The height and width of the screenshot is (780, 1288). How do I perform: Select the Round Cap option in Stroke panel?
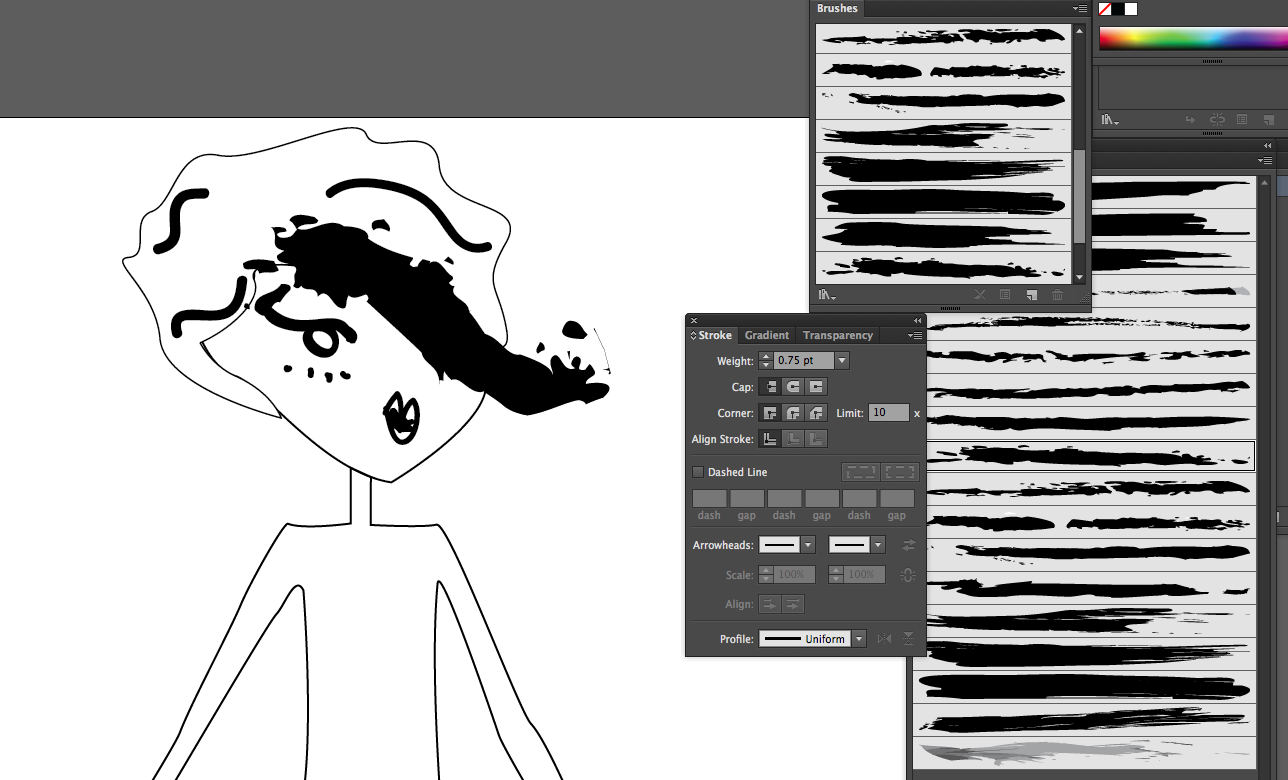tap(793, 386)
